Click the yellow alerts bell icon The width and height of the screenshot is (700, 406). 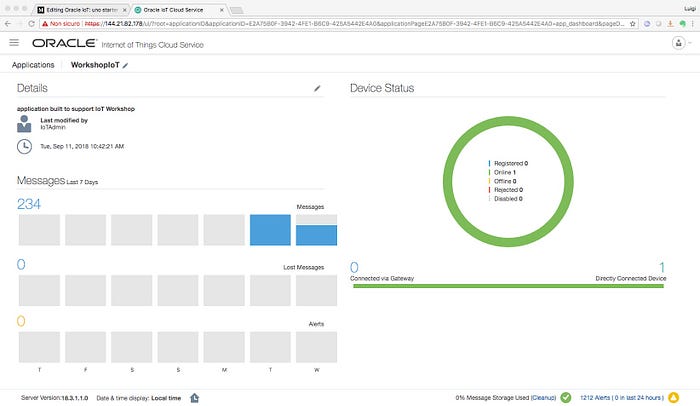click(x=674, y=398)
